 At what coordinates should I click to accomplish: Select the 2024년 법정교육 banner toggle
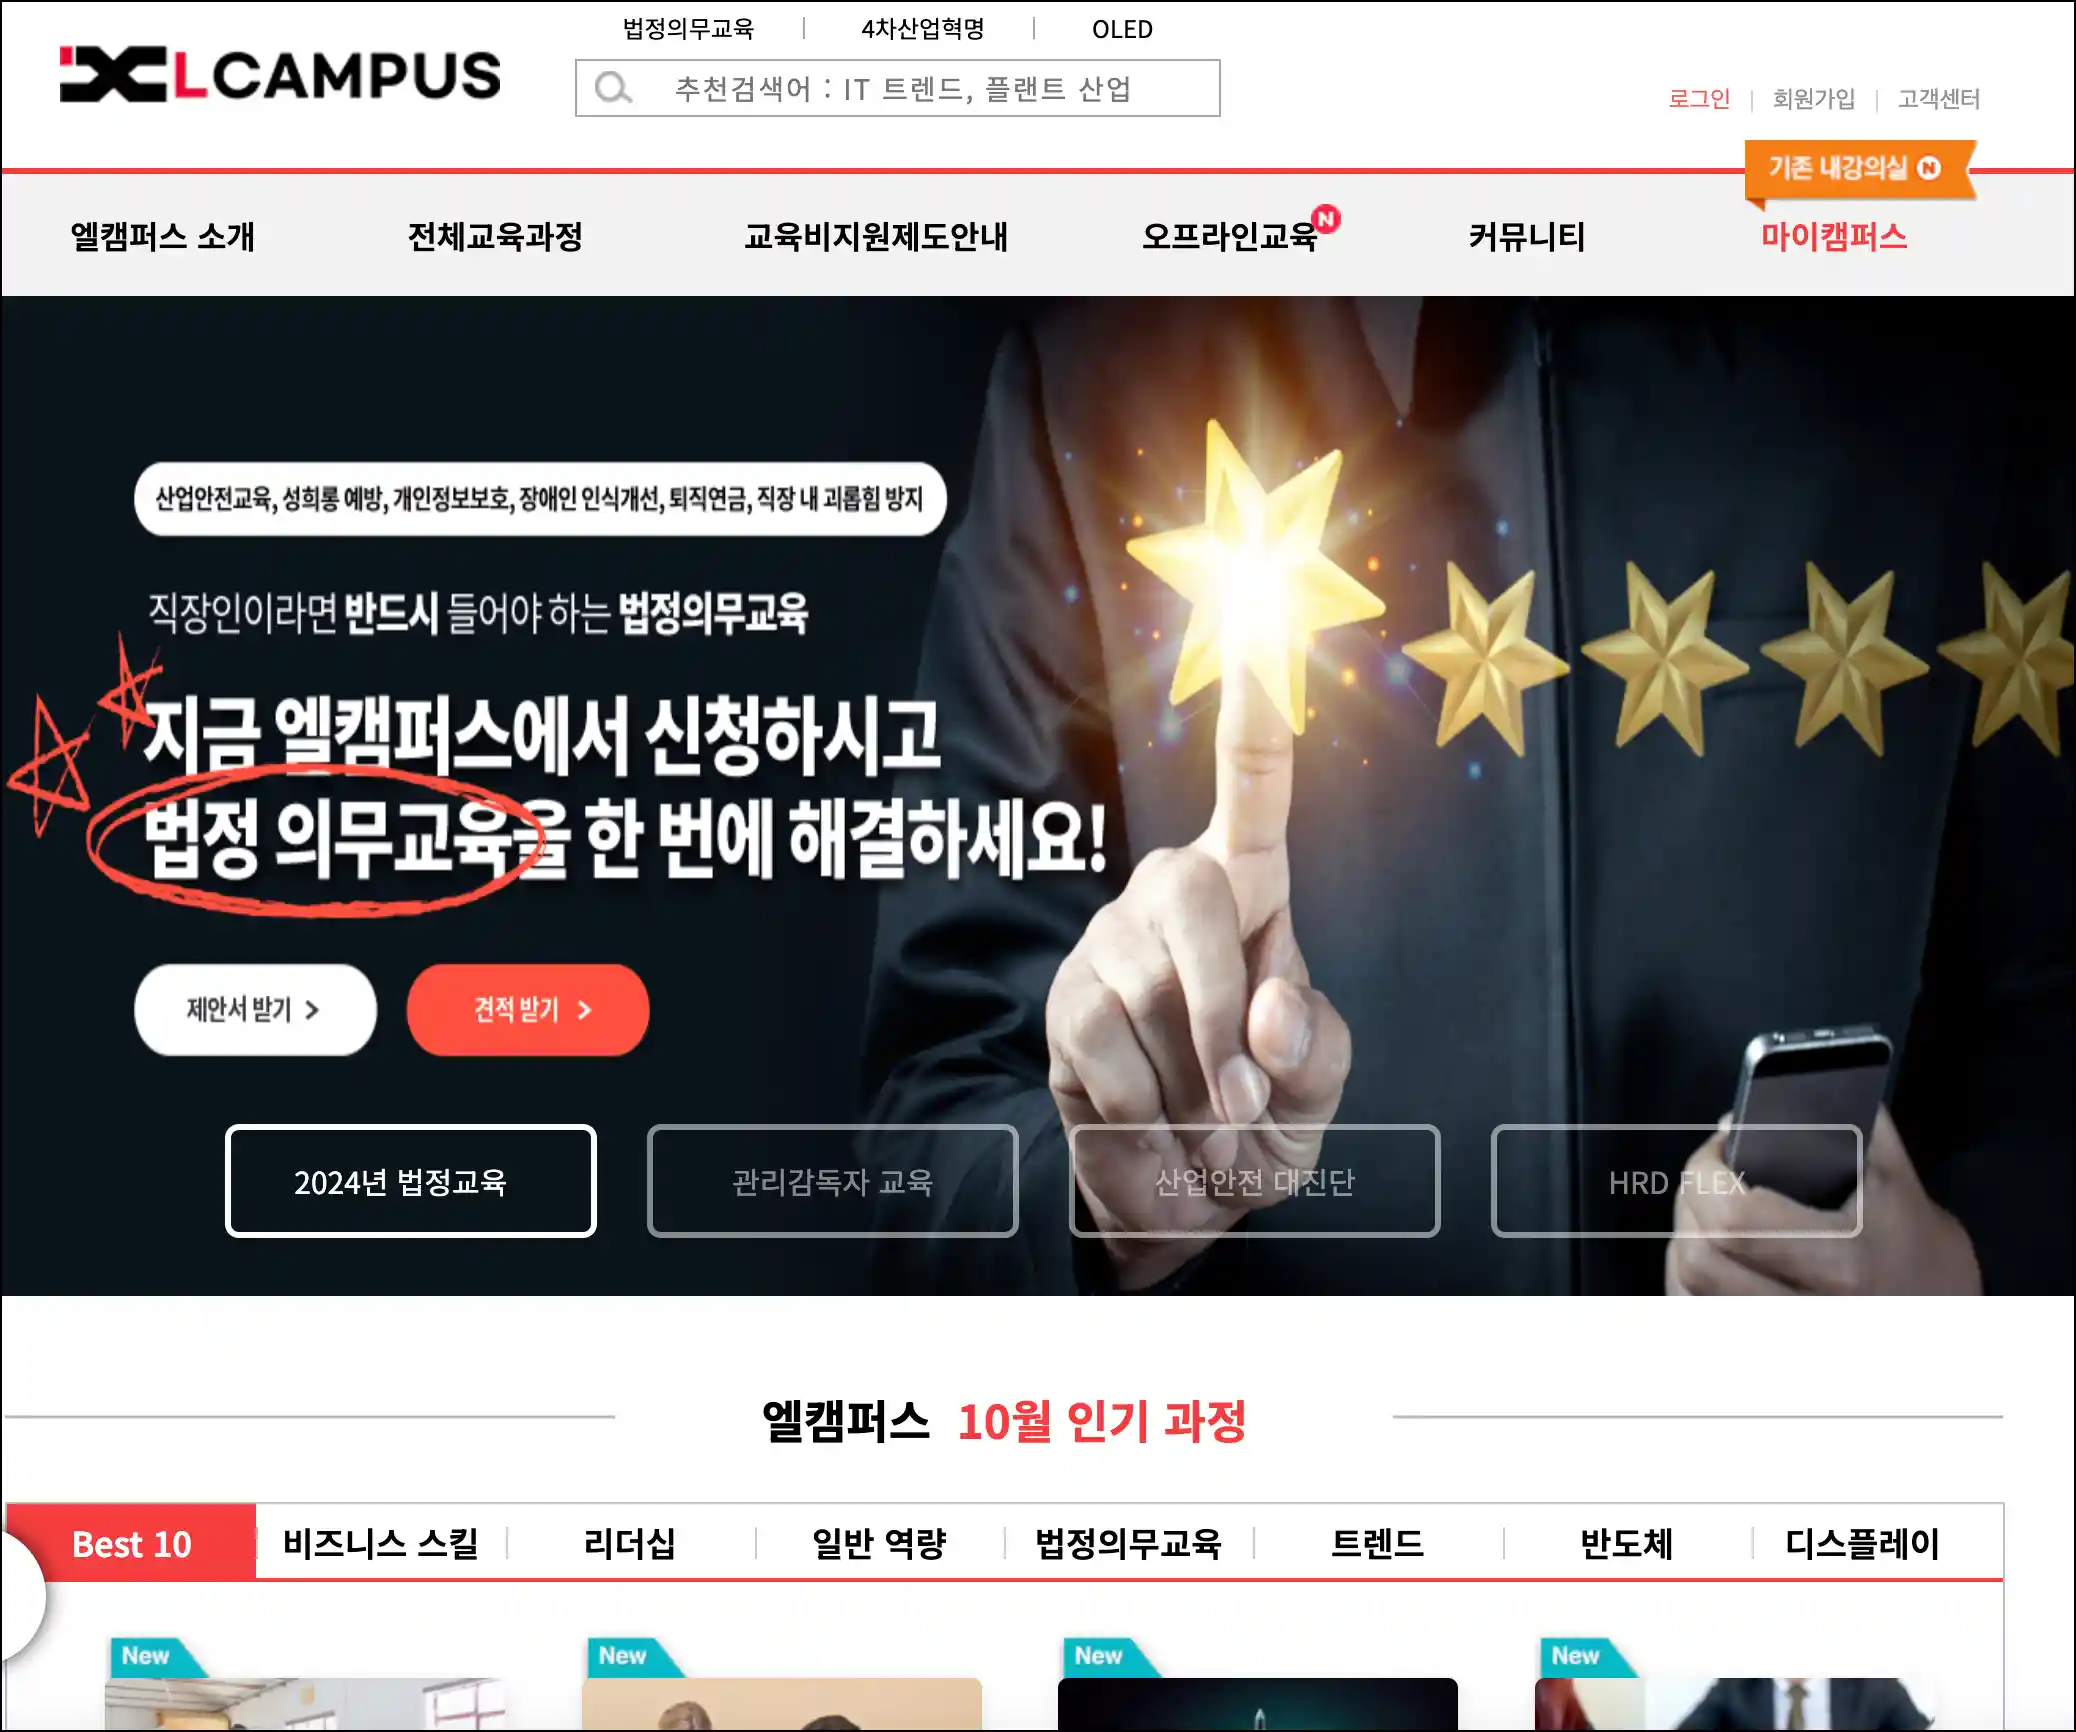point(410,1181)
